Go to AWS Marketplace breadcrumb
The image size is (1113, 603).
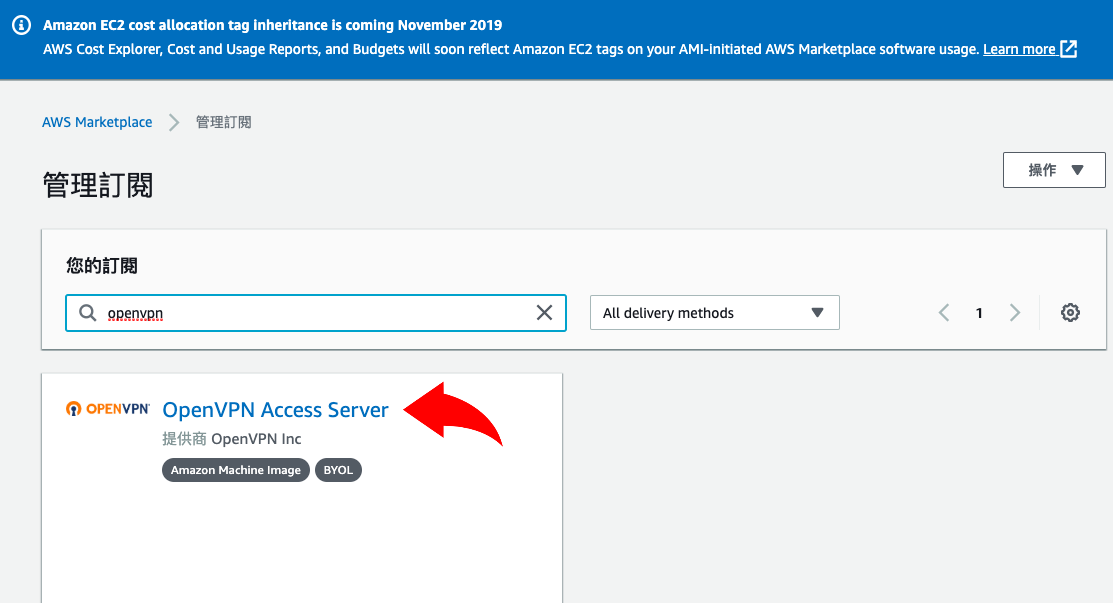pos(97,122)
